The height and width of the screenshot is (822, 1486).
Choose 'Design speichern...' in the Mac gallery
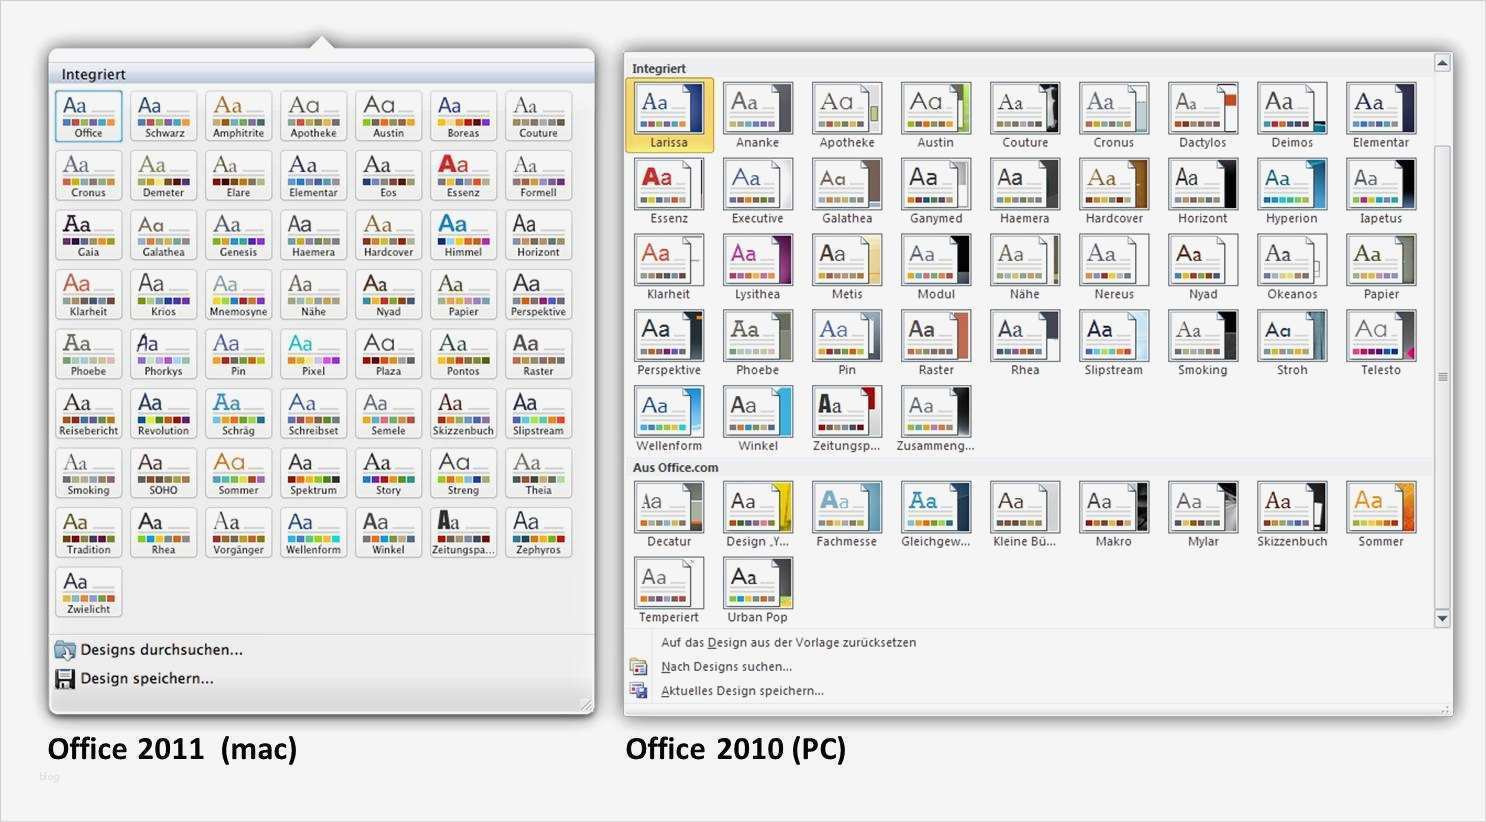click(x=135, y=679)
